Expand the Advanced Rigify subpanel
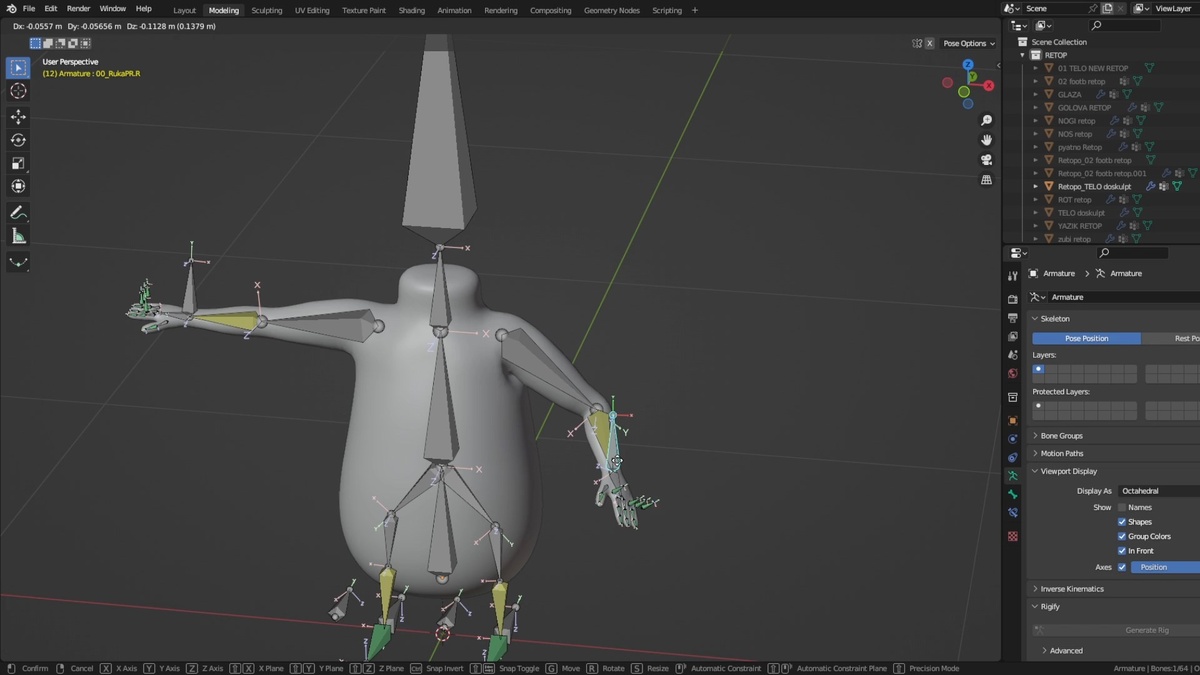Screen dimensions: 1200x675 pyautogui.click(x=1065, y=650)
